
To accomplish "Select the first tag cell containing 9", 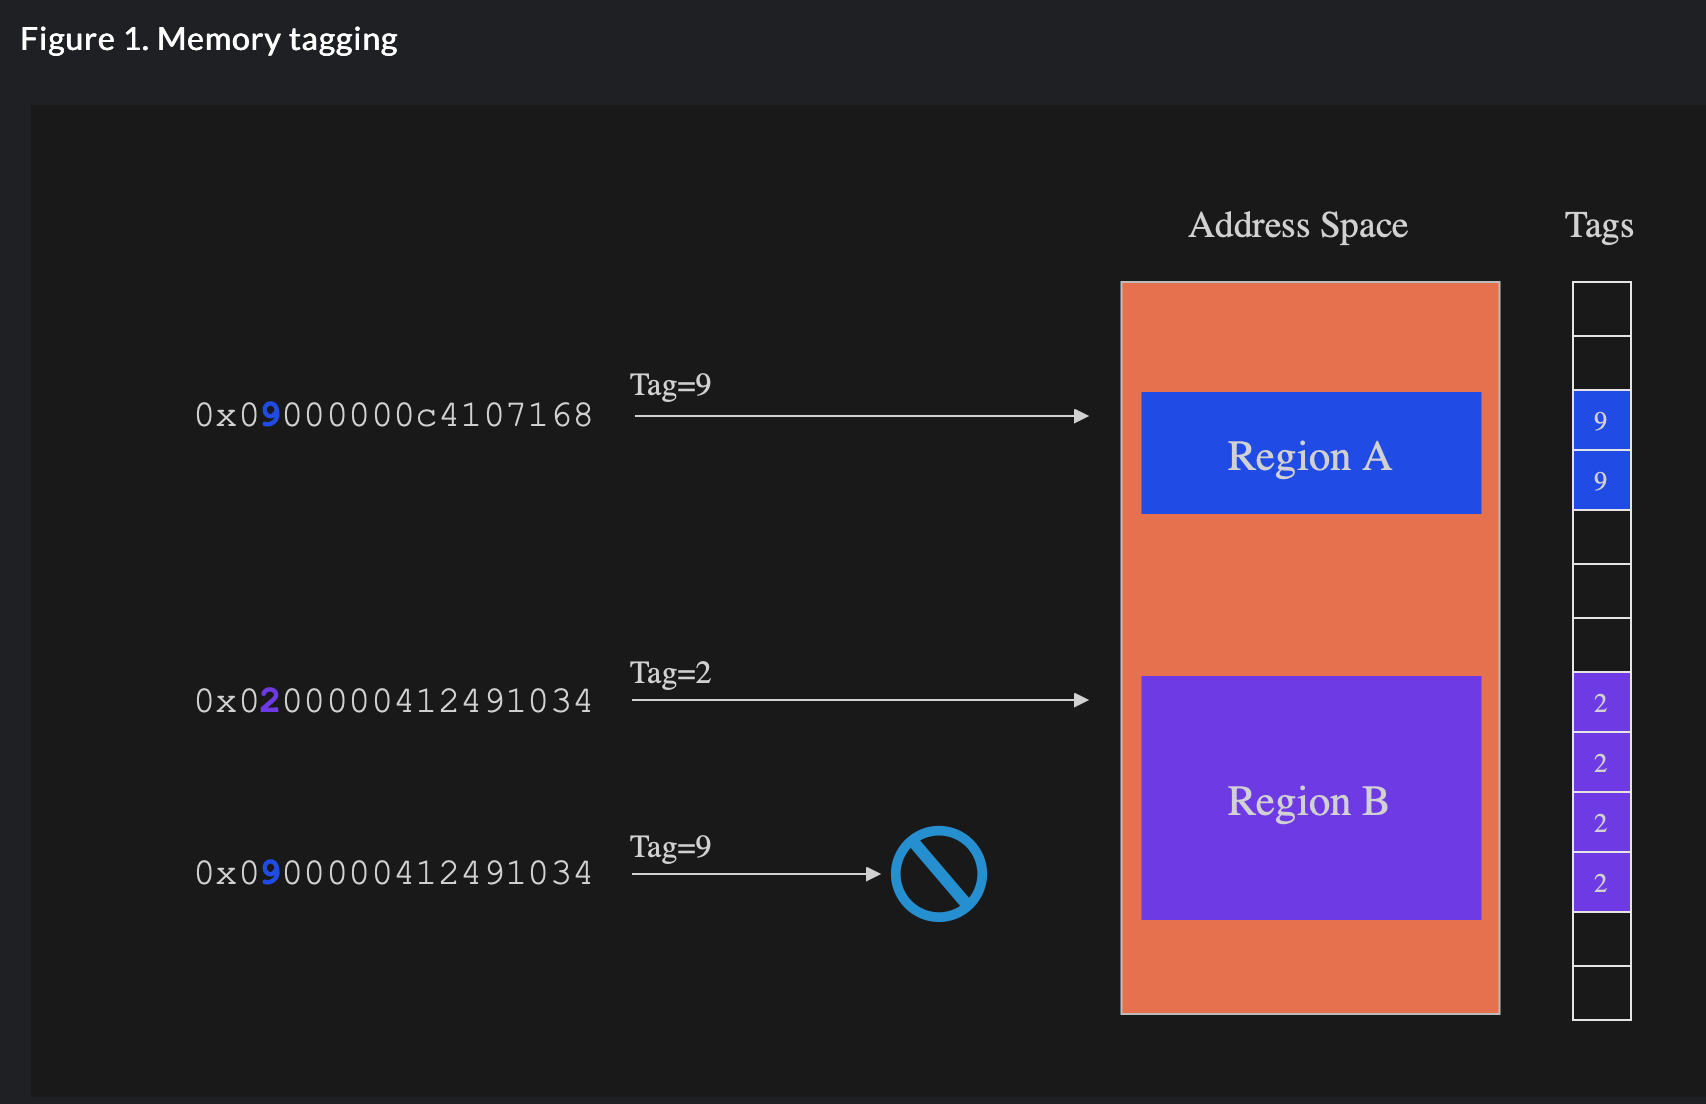I will point(1601,420).
